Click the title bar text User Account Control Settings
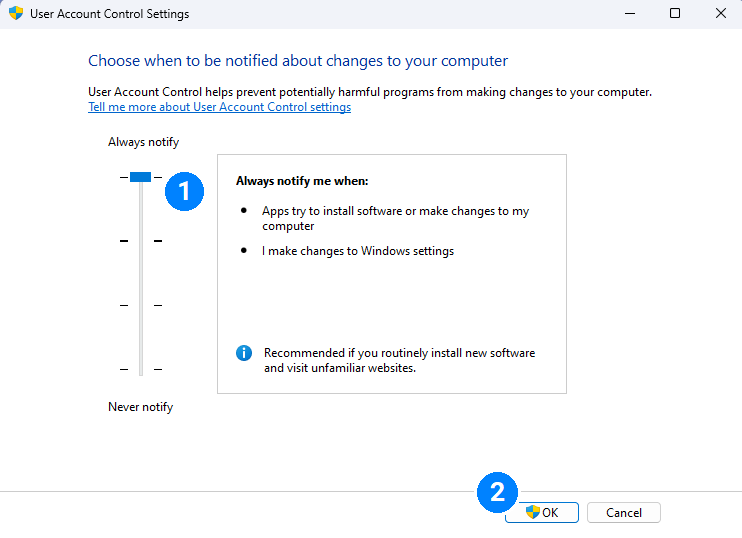 pyautogui.click(x=110, y=14)
